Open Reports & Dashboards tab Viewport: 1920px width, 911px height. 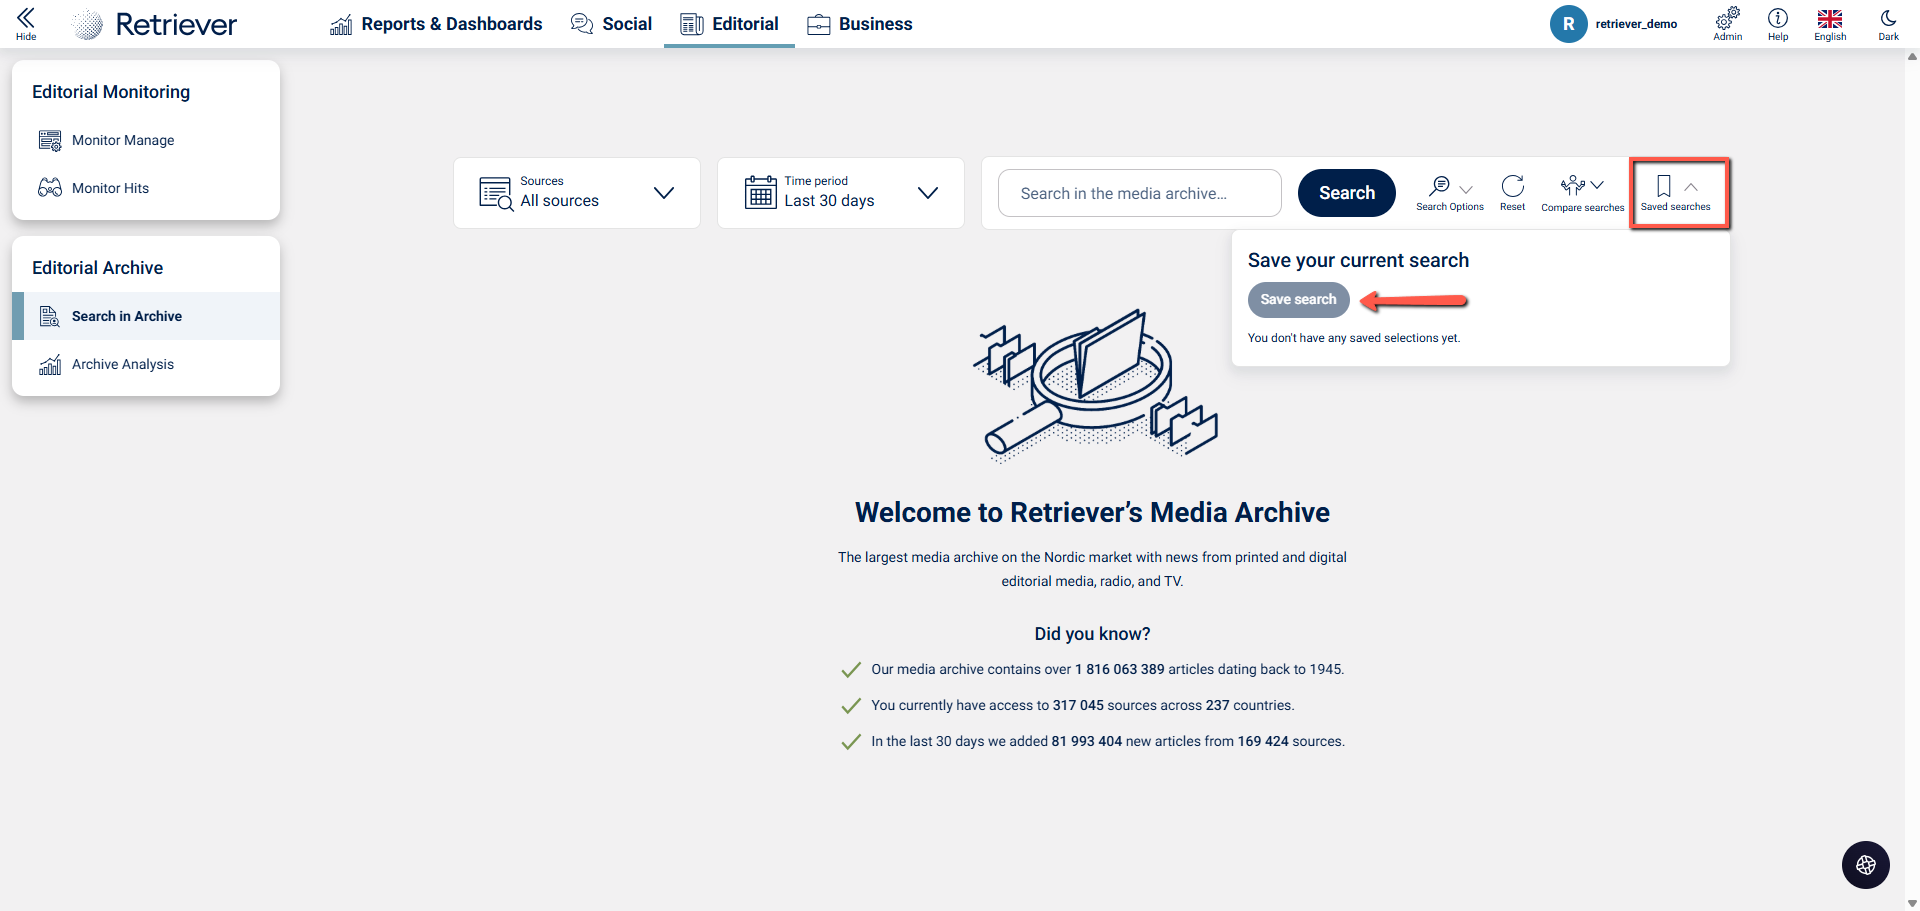coord(436,24)
